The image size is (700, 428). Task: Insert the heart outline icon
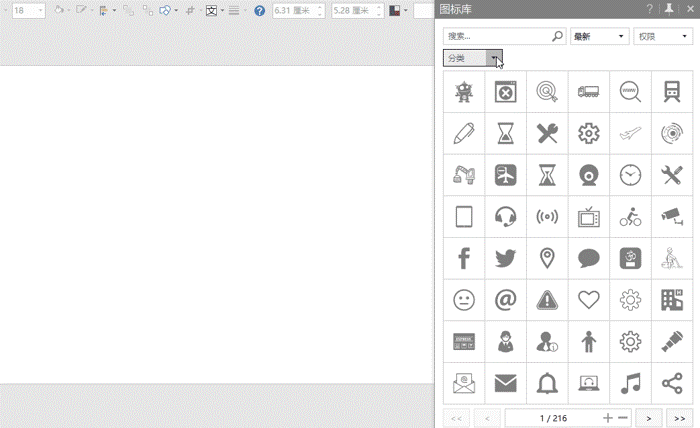tap(588, 299)
